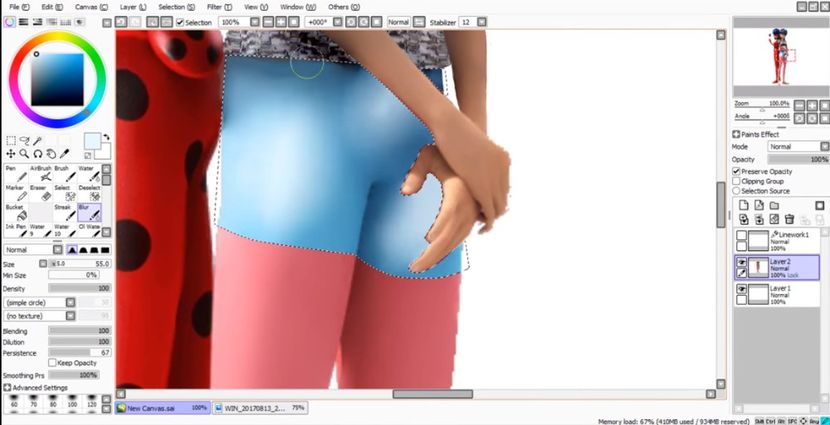The image size is (830, 425).
Task: Toggle the Selection checkbox in toolbar
Action: (x=180, y=21)
